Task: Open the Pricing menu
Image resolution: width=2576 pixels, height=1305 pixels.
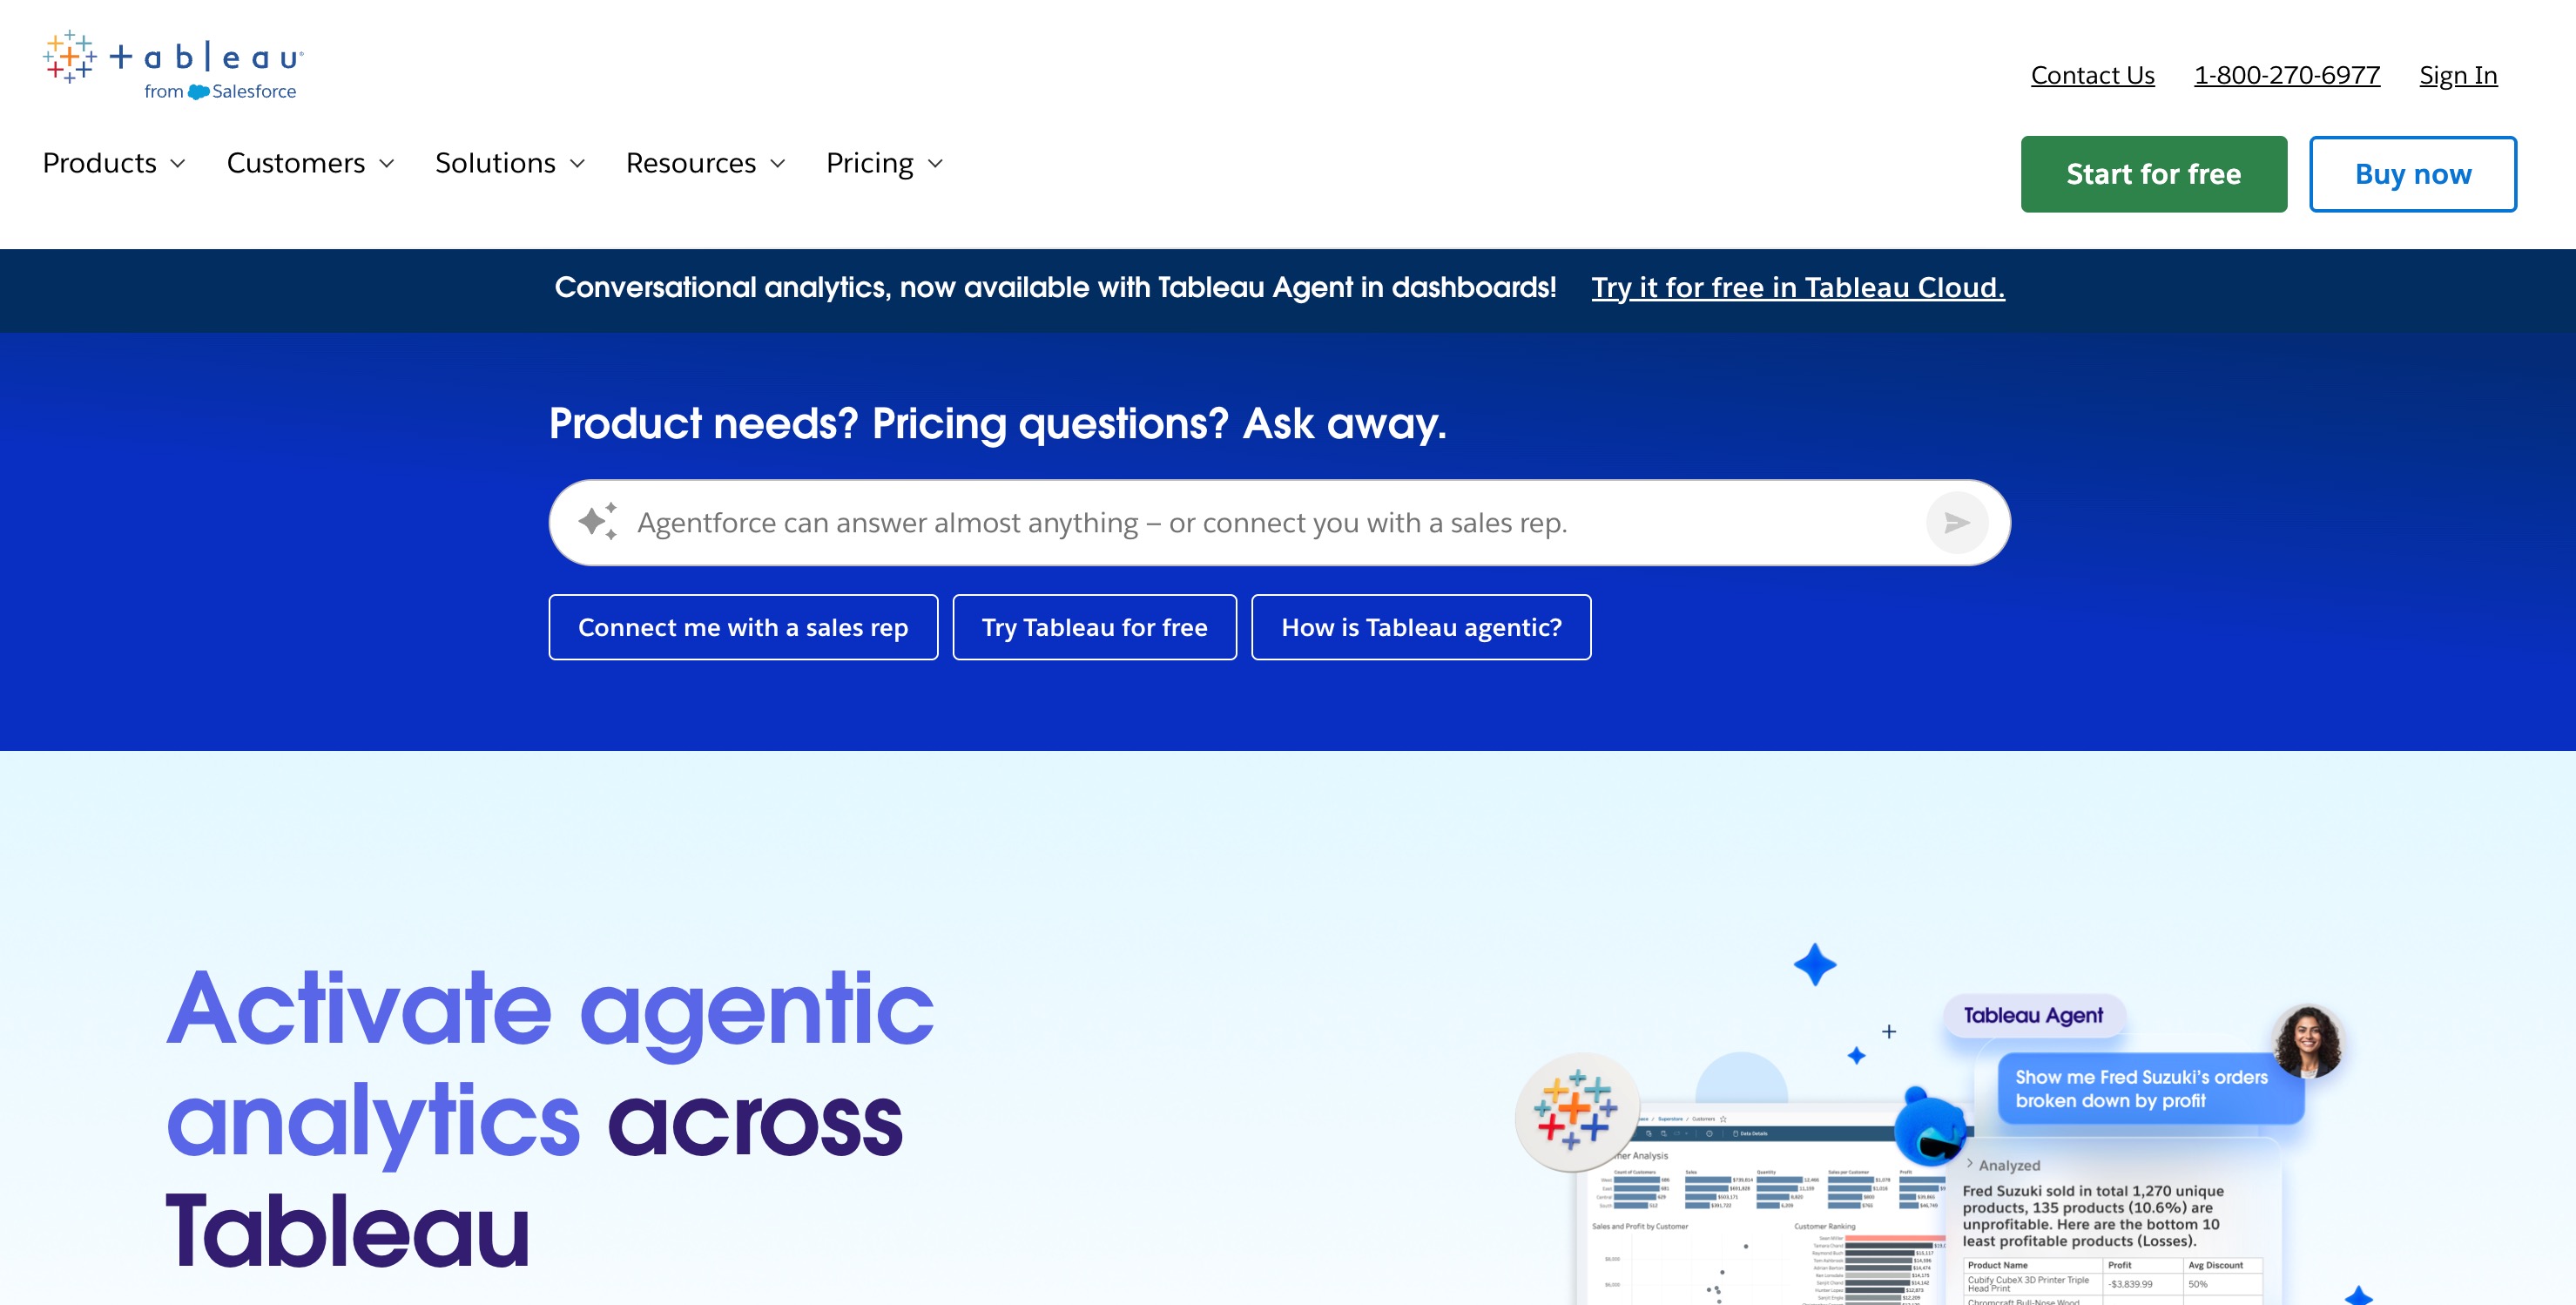Action: click(x=885, y=163)
